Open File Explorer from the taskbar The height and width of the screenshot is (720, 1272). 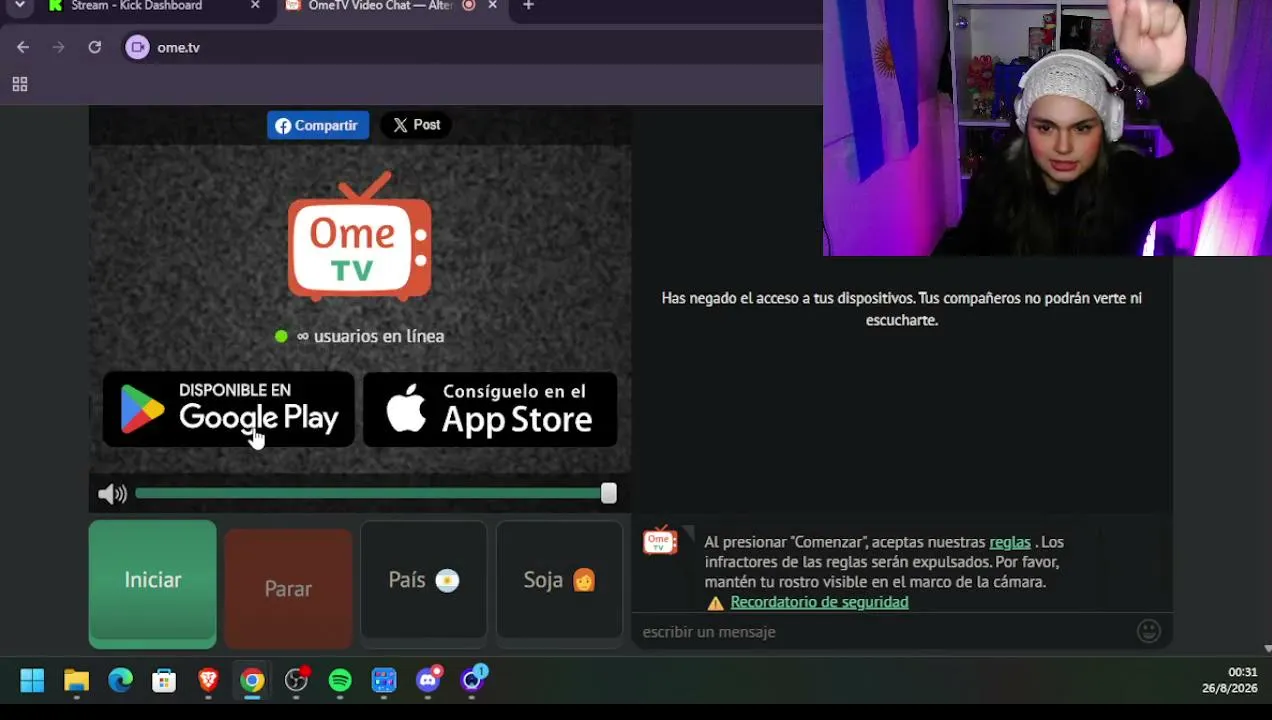point(76,681)
